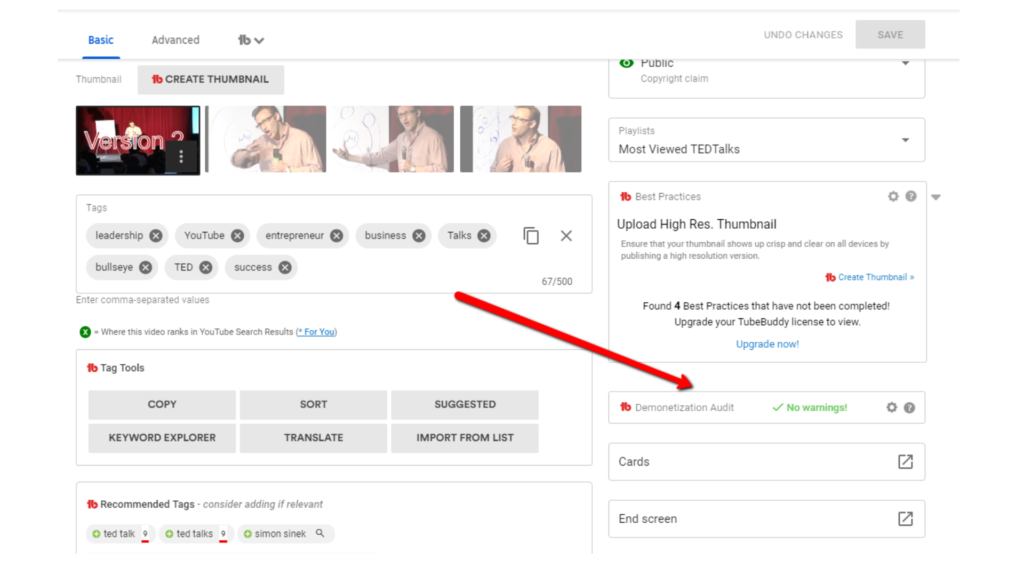This screenshot has height=576, width=1024.
Task: Click the Most Viewed TEDTalks playlist text
Action: [x=679, y=149]
